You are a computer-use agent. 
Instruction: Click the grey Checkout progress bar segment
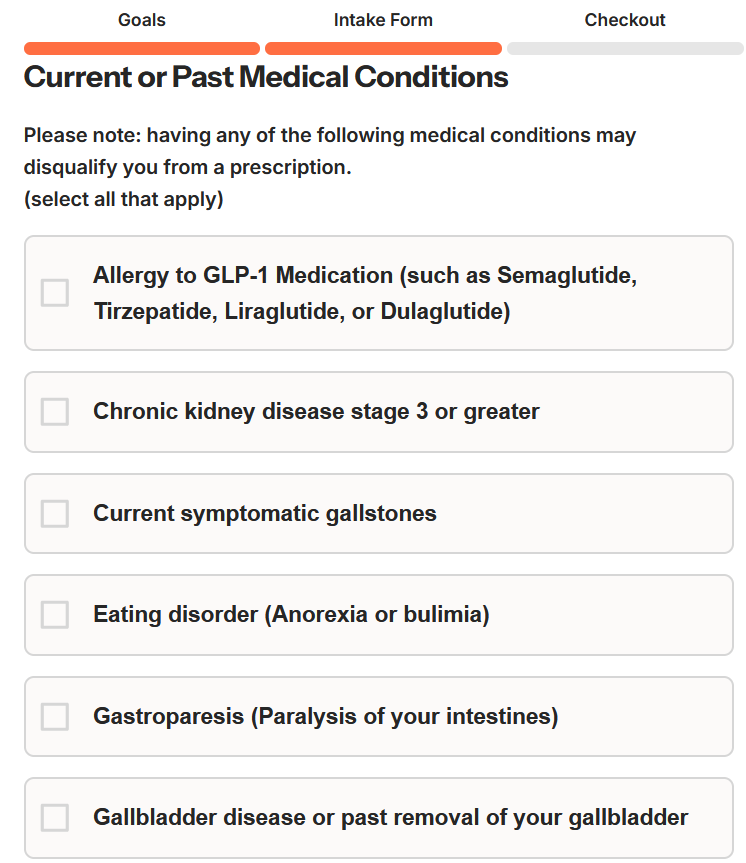(x=625, y=48)
